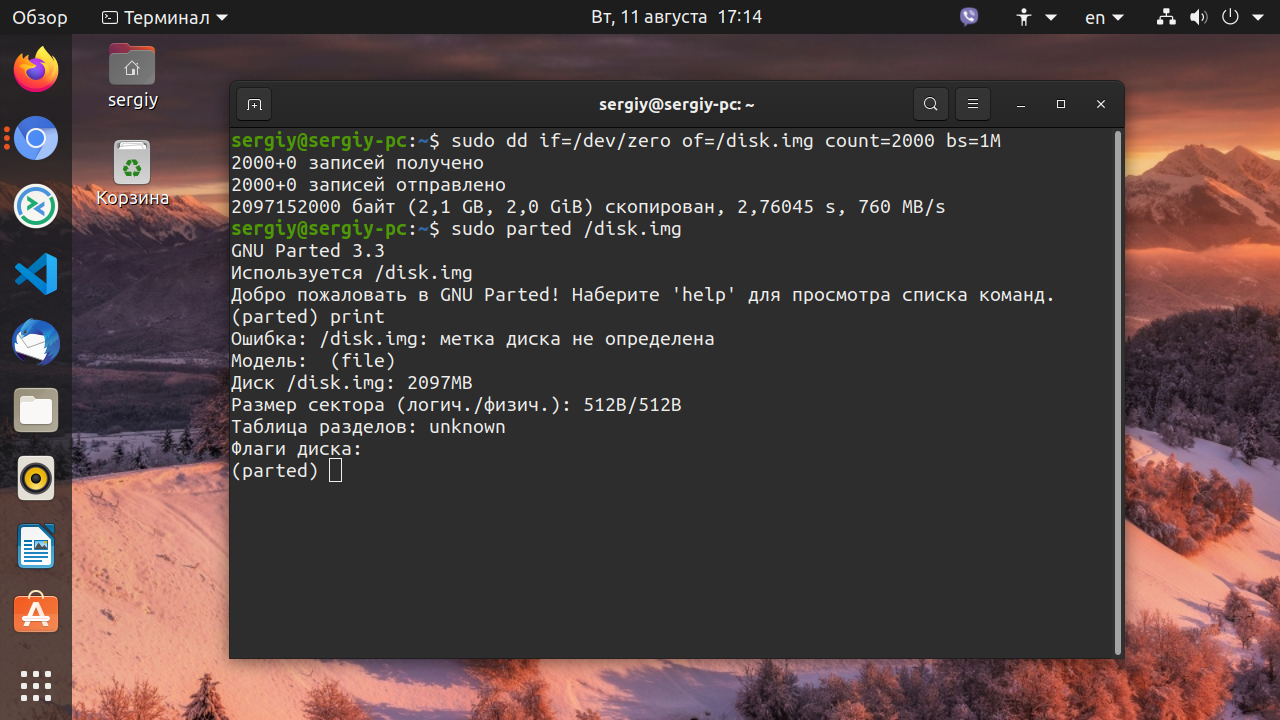Click the Viber tray icon
The image size is (1280, 720).
coord(969,17)
